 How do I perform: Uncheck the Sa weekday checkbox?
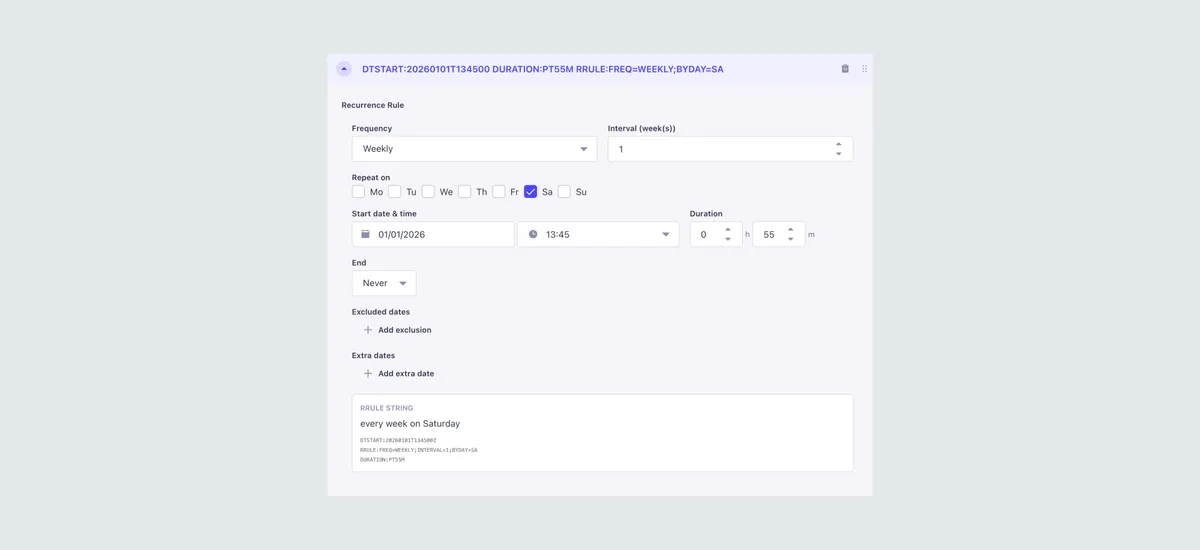coord(531,191)
